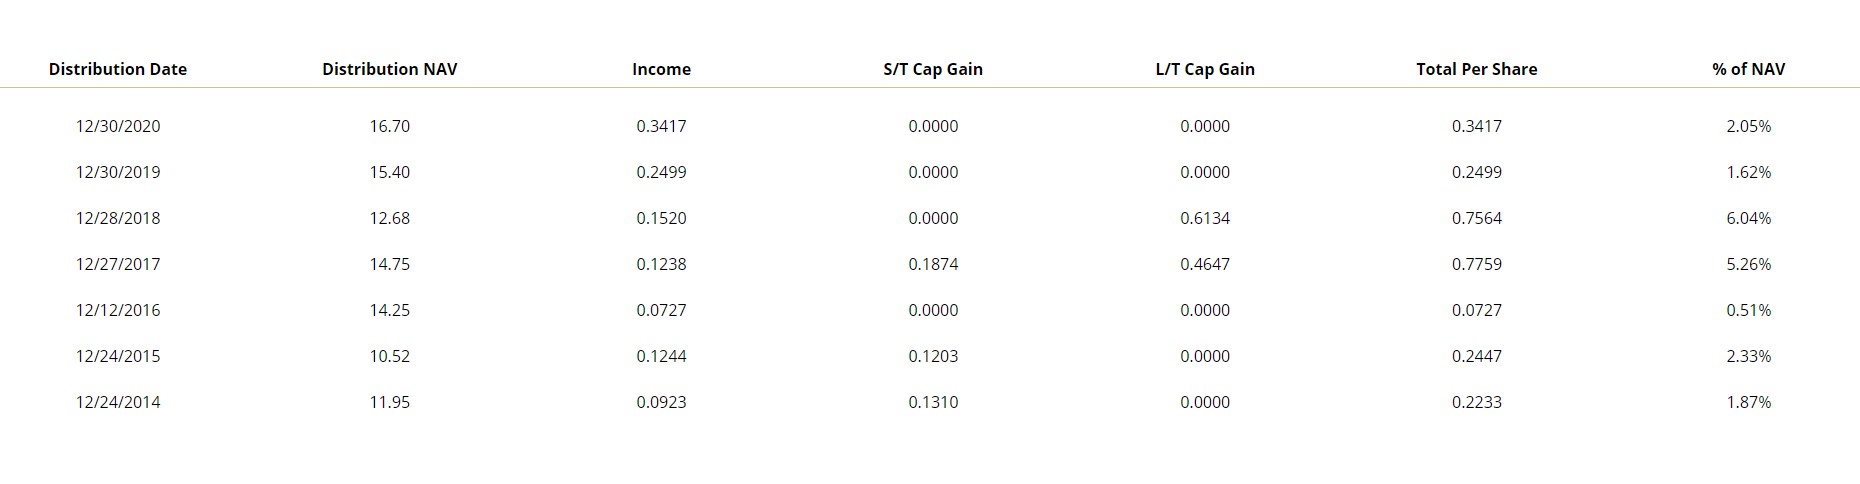The width and height of the screenshot is (1860, 484).
Task: Click the 0.6134 L/T Cap Gain value
Action: [1205, 218]
